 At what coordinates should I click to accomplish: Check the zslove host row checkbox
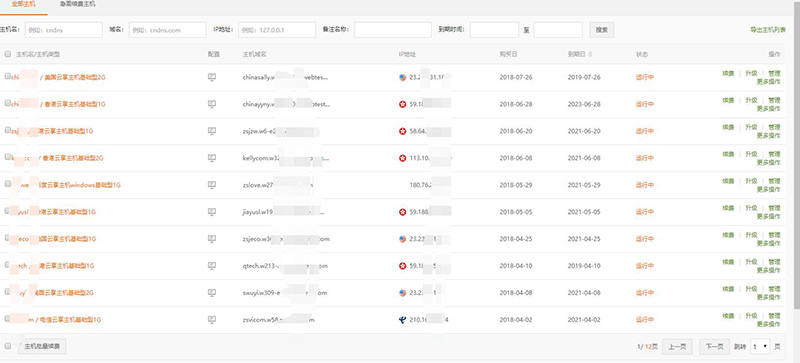click(x=8, y=184)
